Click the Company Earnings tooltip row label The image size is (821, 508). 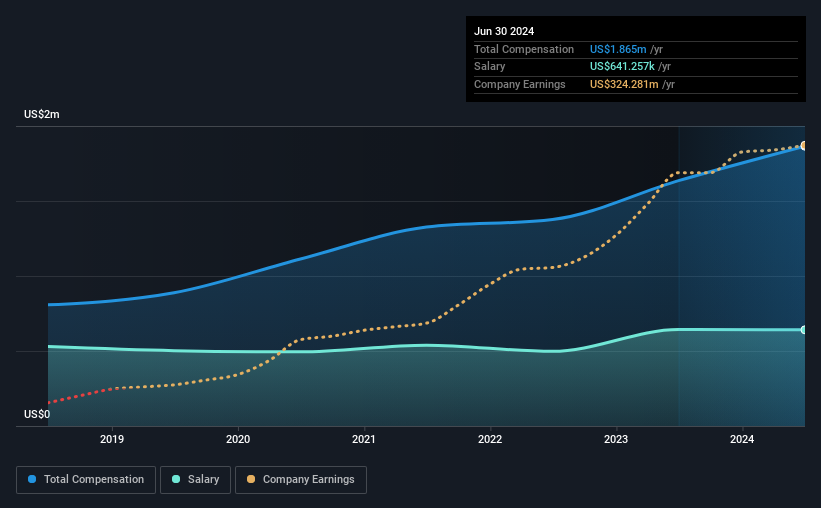[x=519, y=84]
